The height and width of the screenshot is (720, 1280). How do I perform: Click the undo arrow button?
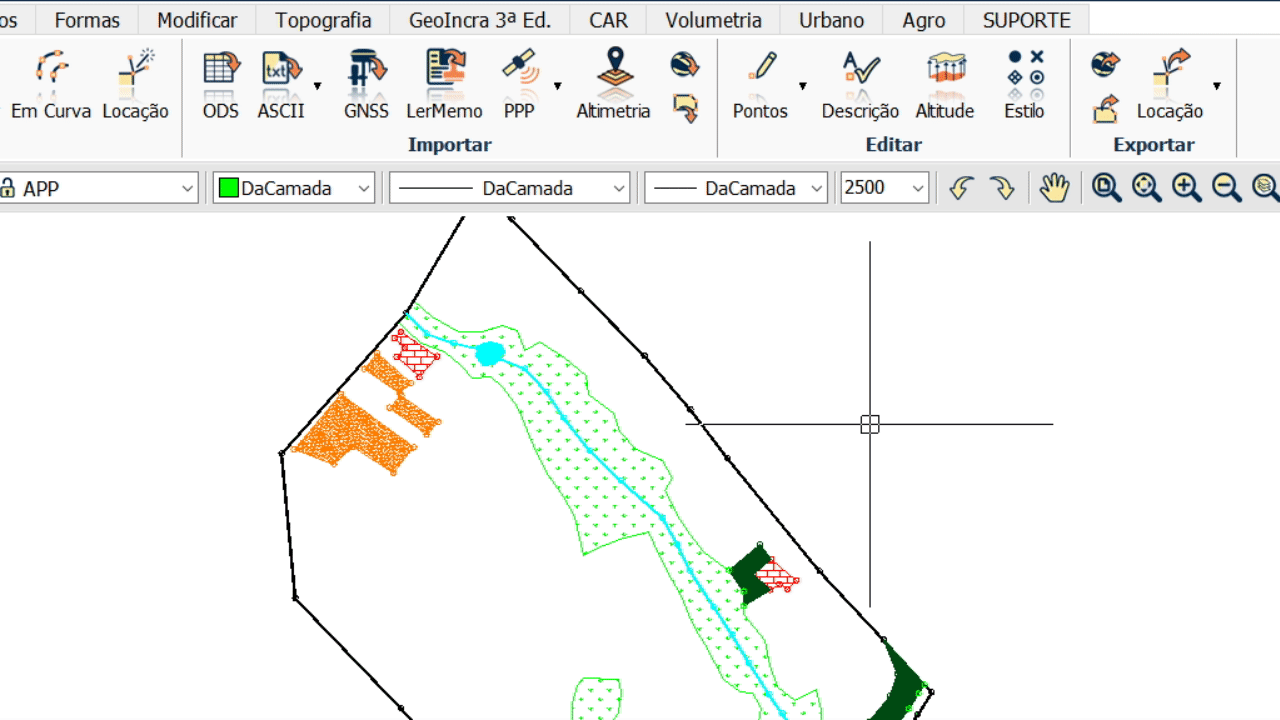(x=961, y=188)
